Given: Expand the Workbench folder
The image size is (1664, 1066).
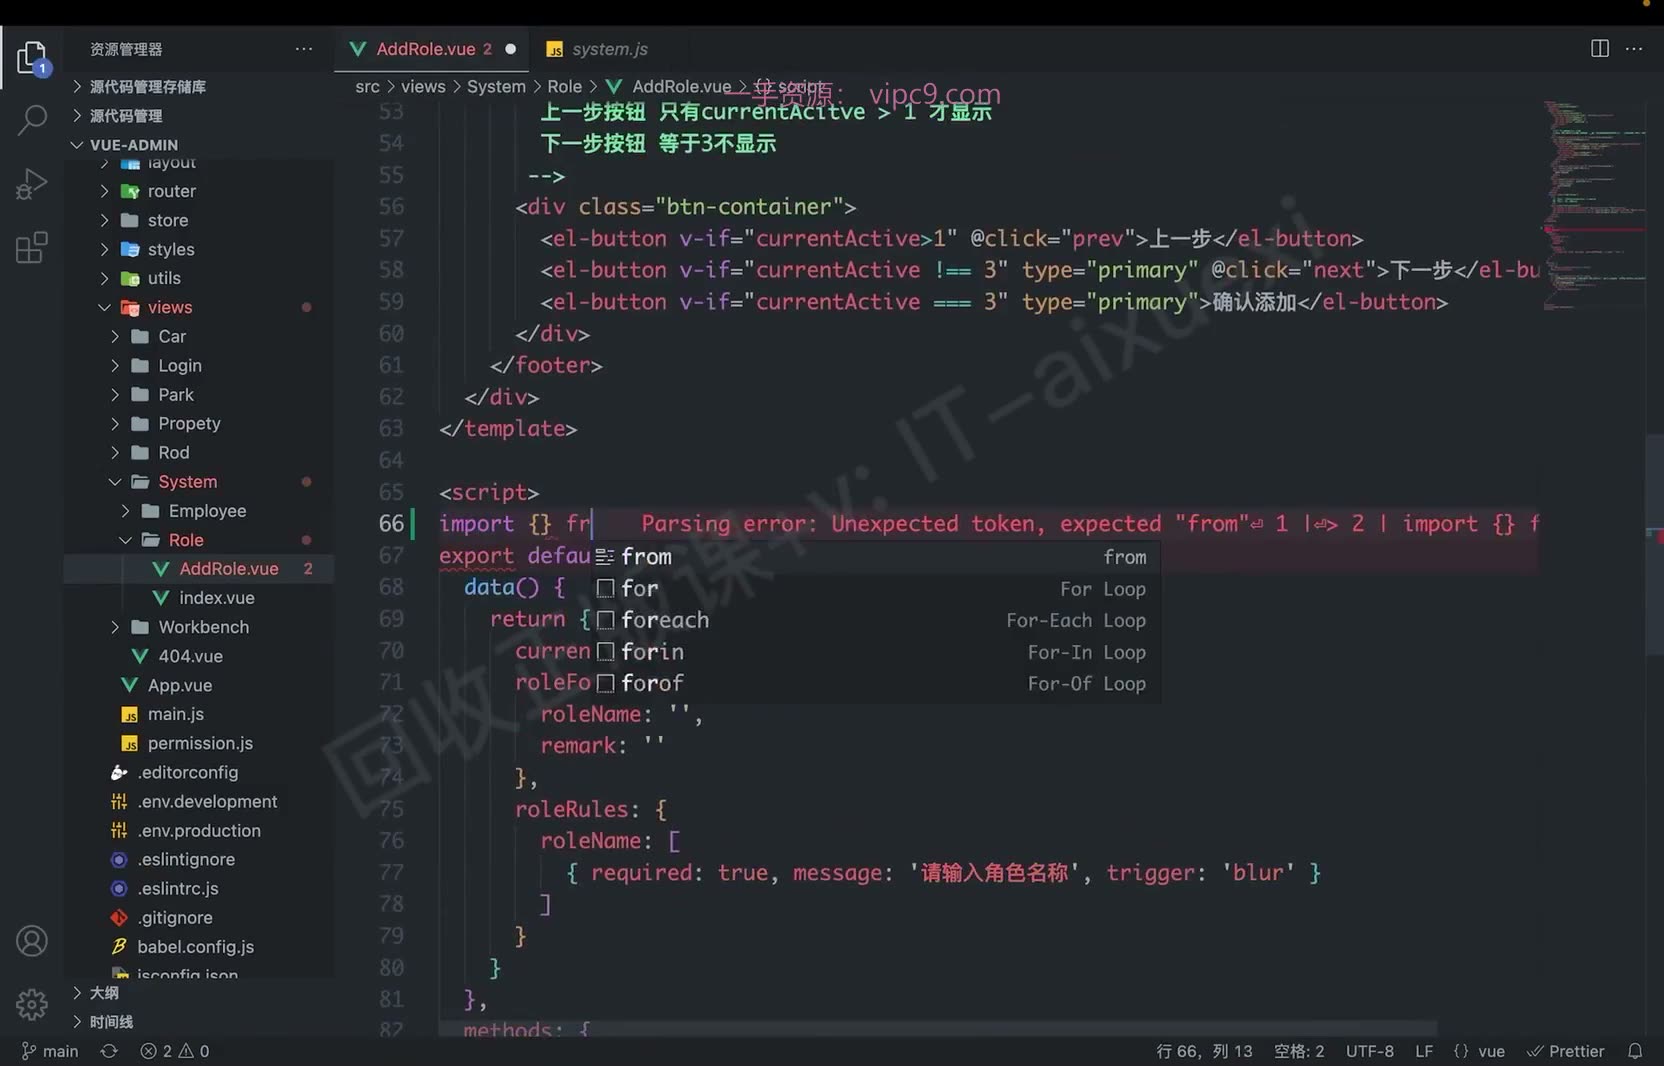Looking at the screenshot, I should point(203,627).
